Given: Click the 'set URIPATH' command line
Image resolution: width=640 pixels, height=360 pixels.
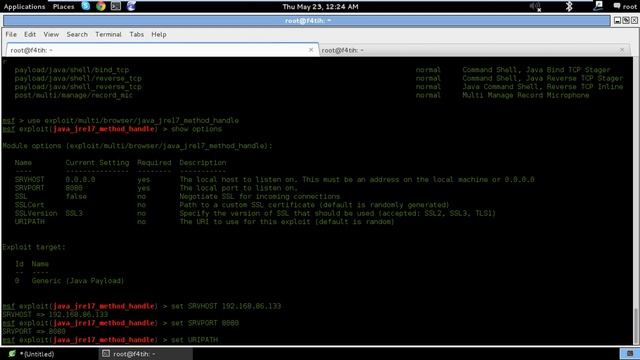Looking at the screenshot, I should 194,340.
